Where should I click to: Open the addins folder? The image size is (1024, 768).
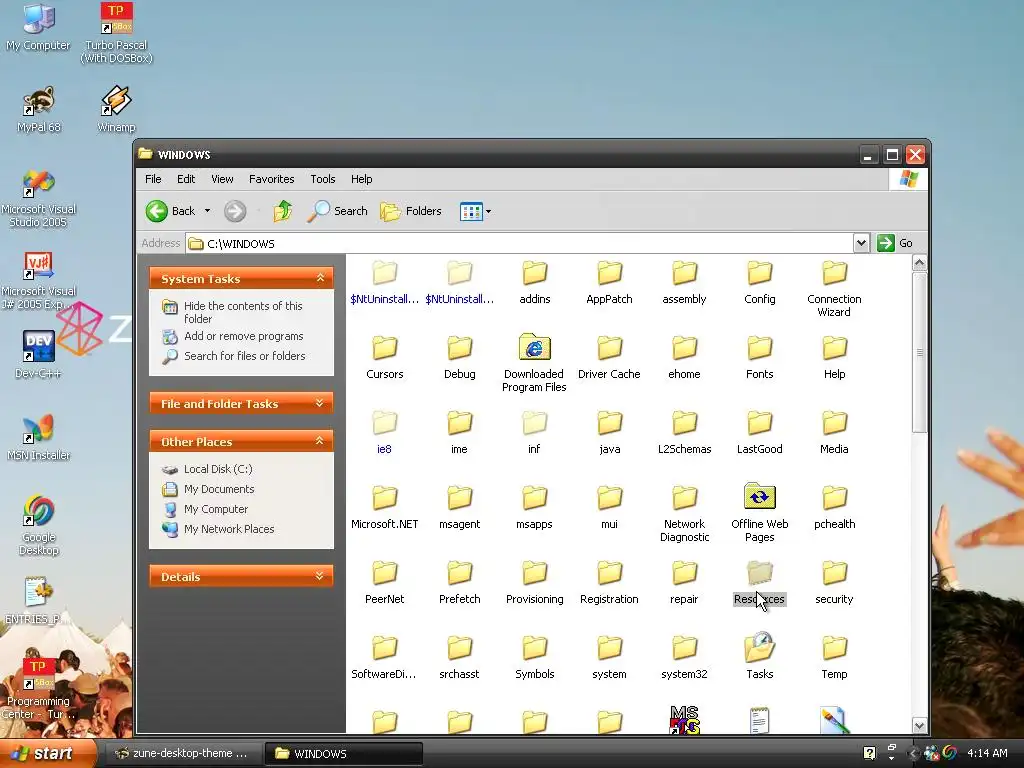tap(534, 282)
